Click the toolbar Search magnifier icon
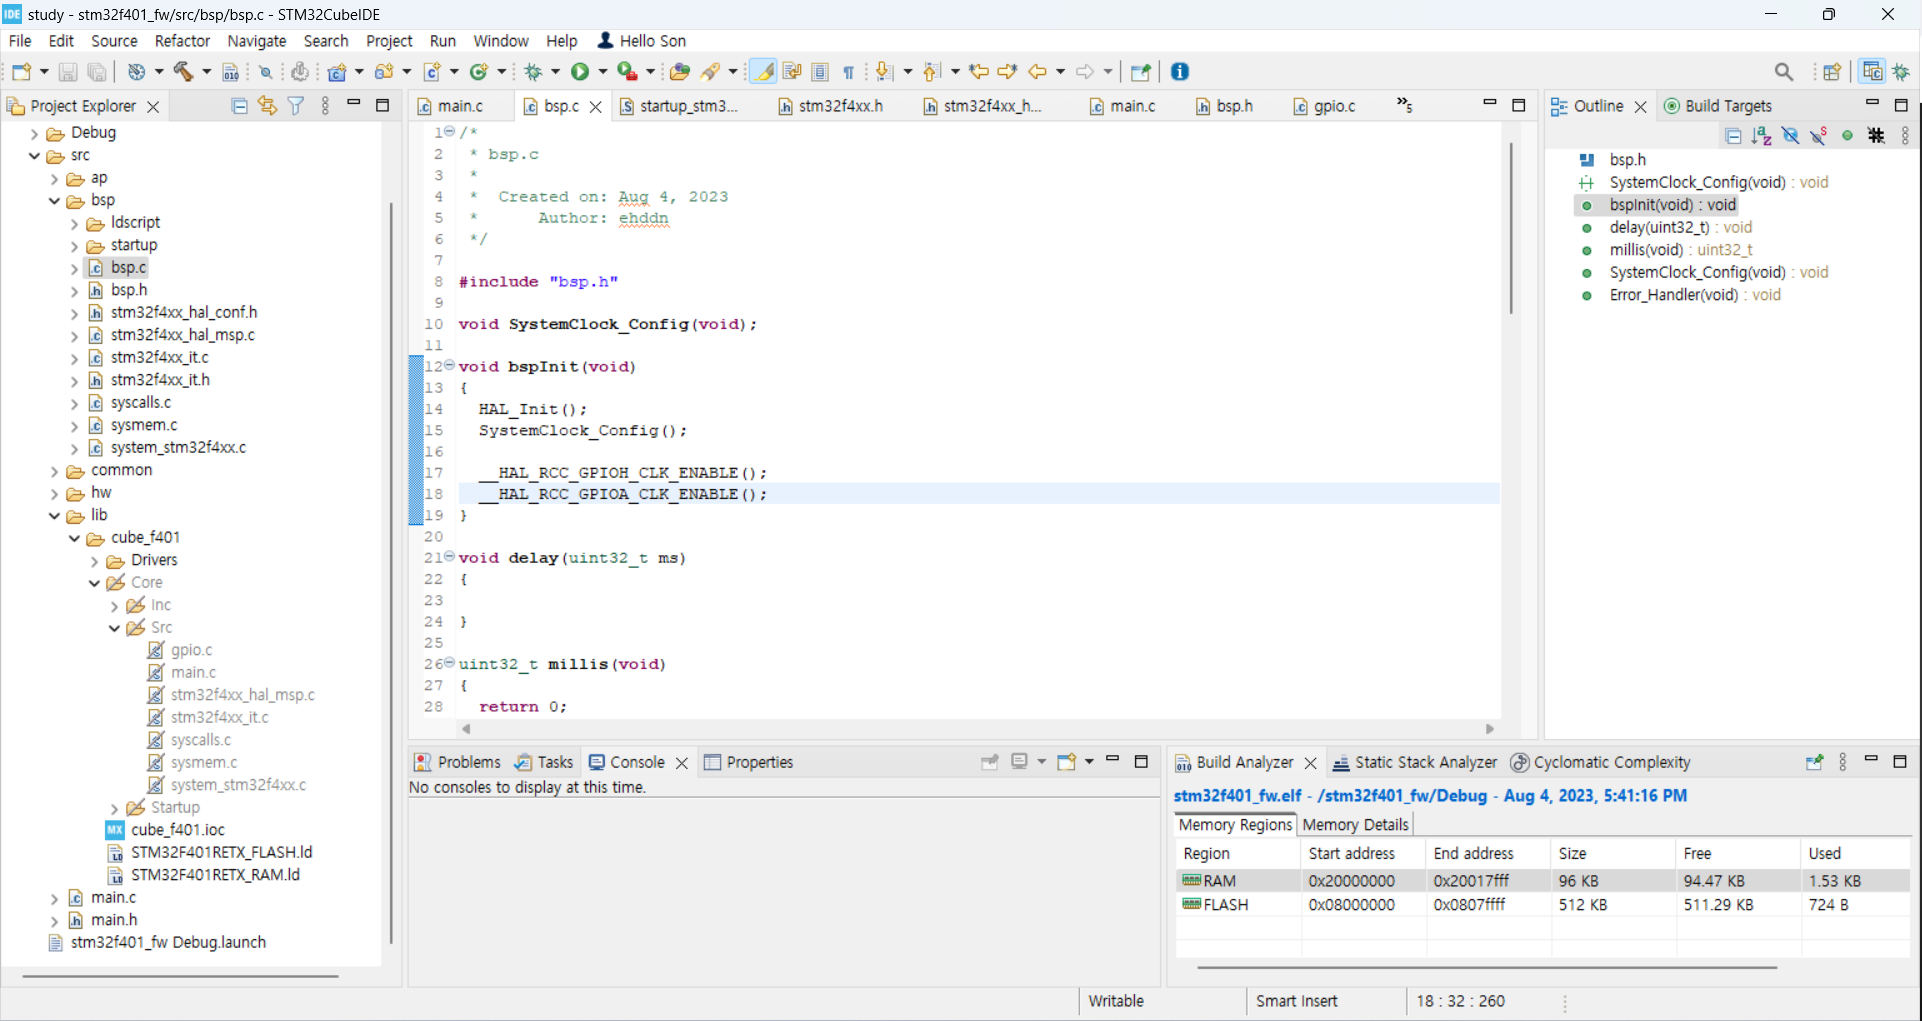The width and height of the screenshot is (1922, 1021). tap(1784, 72)
